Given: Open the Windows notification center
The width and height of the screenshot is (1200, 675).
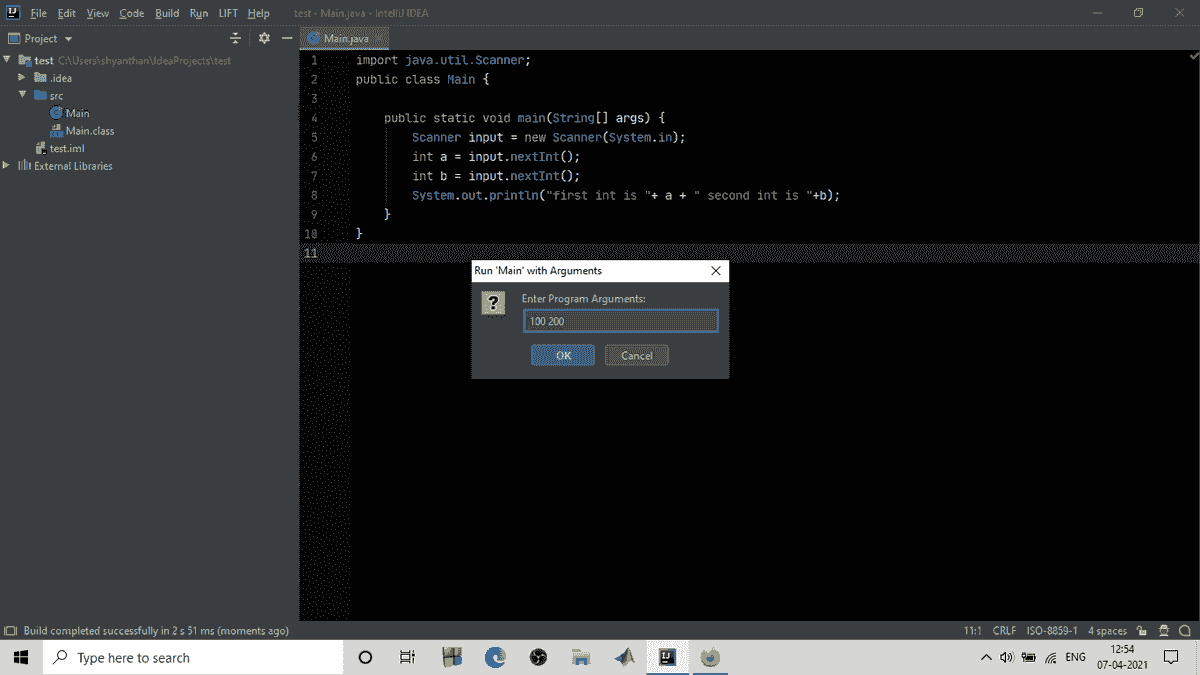Looking at the screenshot, I should pos(1171,657).
